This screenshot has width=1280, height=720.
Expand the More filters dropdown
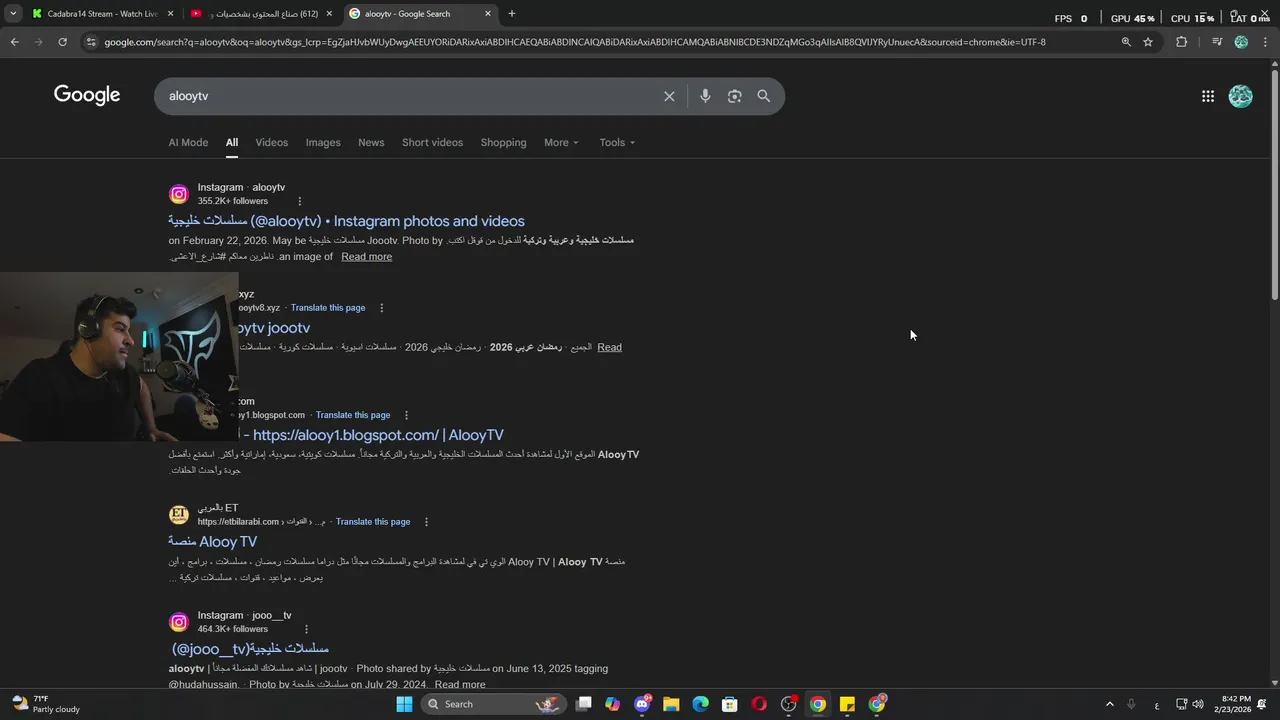coord(561,142)
